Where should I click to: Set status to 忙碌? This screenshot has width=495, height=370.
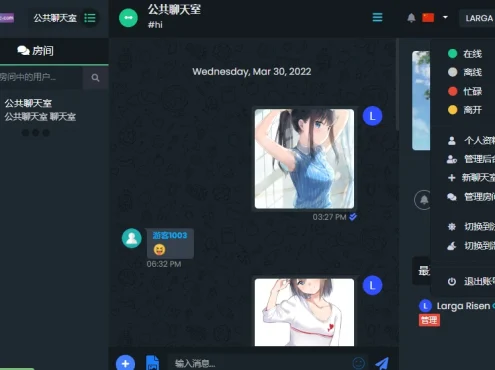[x=465, y=91]
